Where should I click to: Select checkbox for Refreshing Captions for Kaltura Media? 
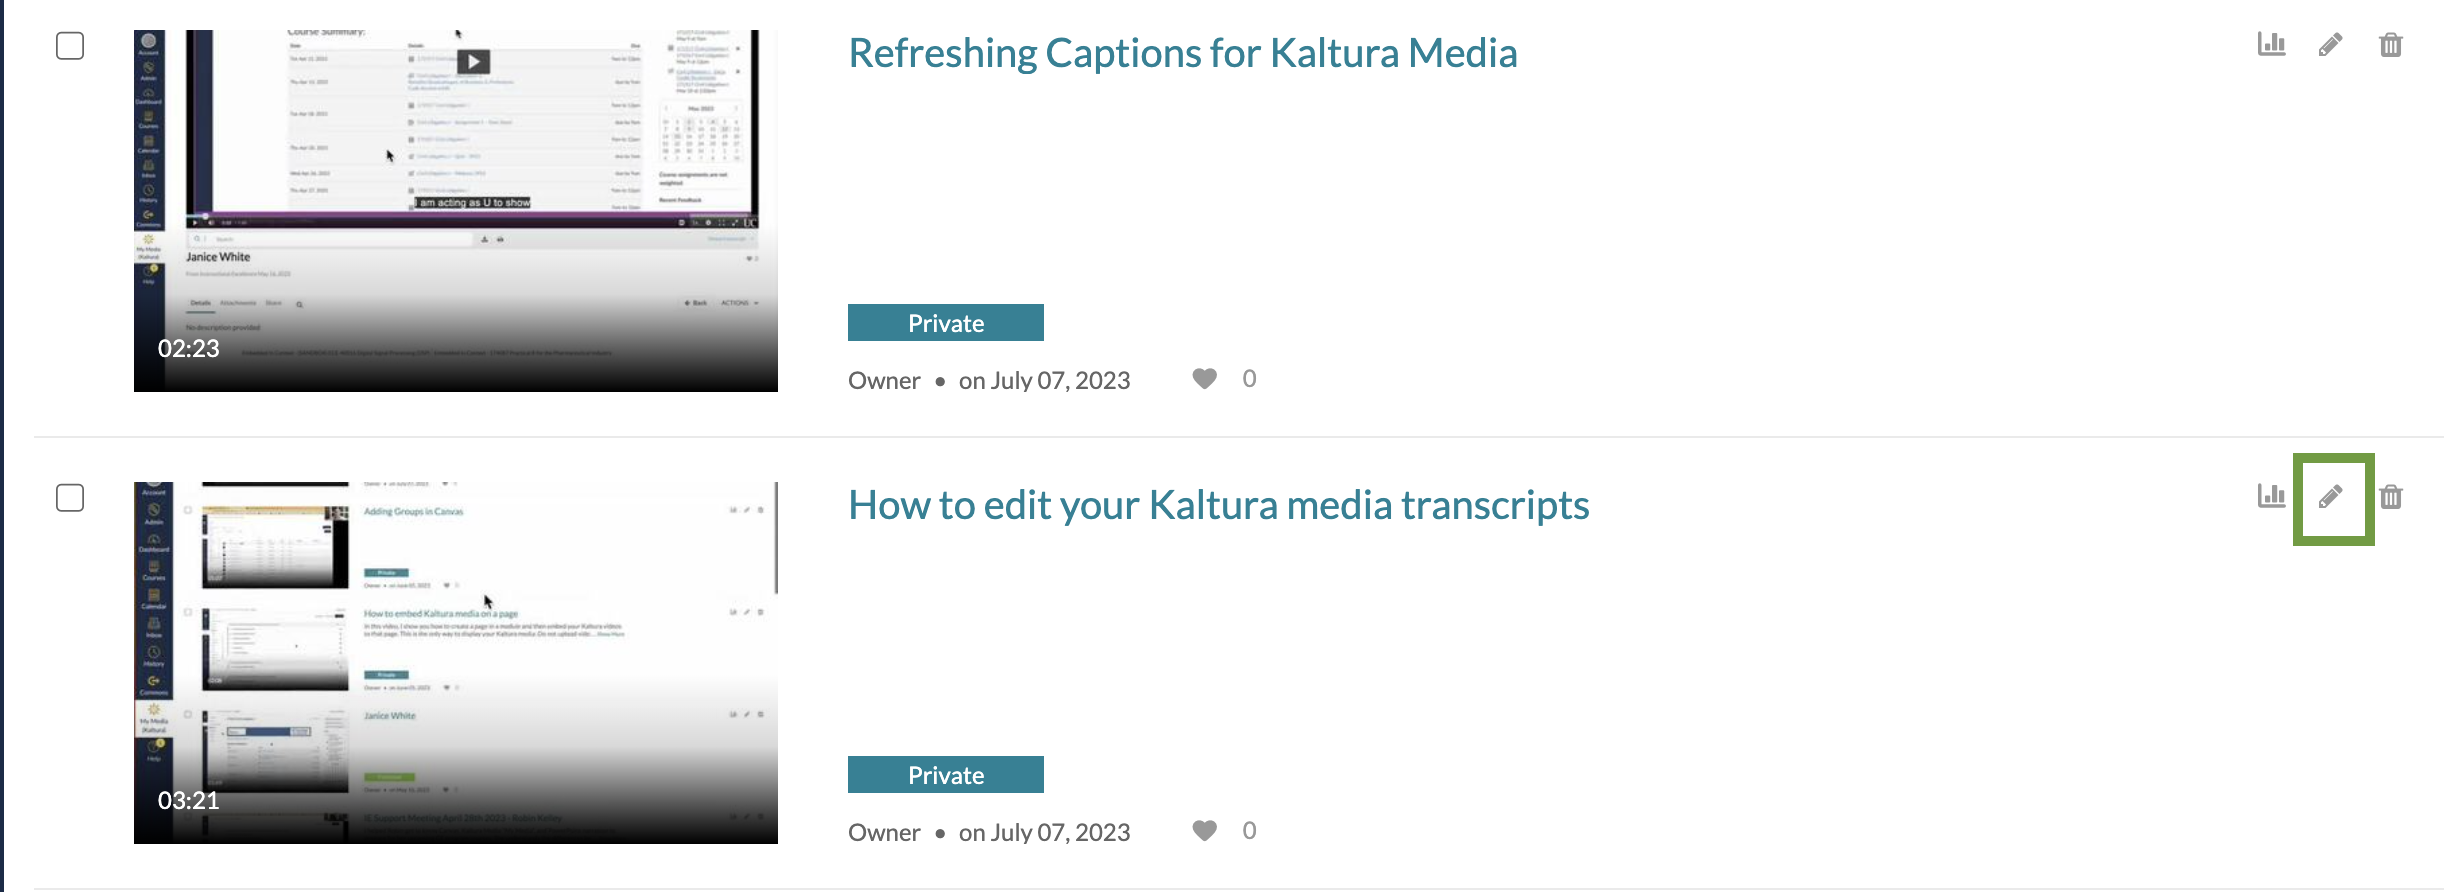pos(70,46)
